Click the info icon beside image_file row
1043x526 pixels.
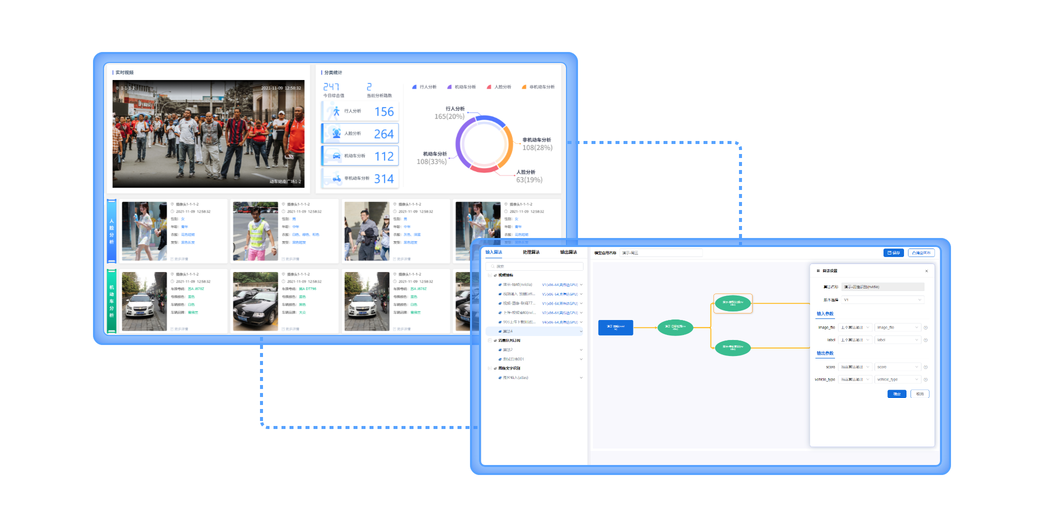(x=925, y=327)
